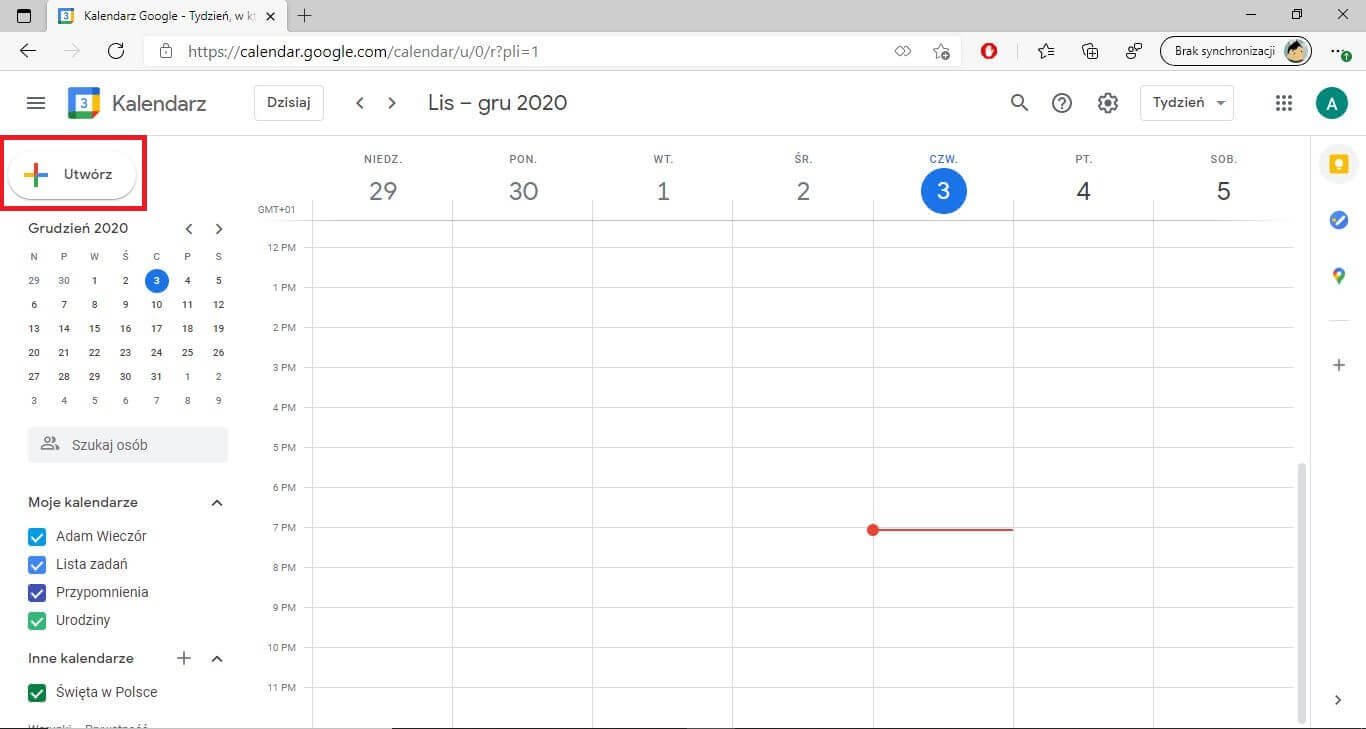Viewport: 1366px width, 729px height.
Task: Click the red Opera extension icon
Action: (989, 51)
